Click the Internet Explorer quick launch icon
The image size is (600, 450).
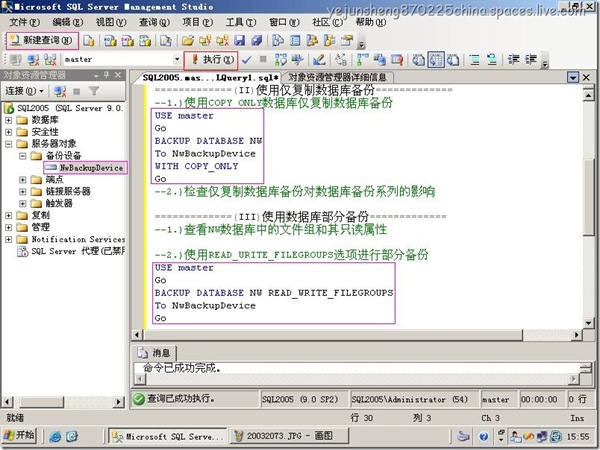[55, 436]
